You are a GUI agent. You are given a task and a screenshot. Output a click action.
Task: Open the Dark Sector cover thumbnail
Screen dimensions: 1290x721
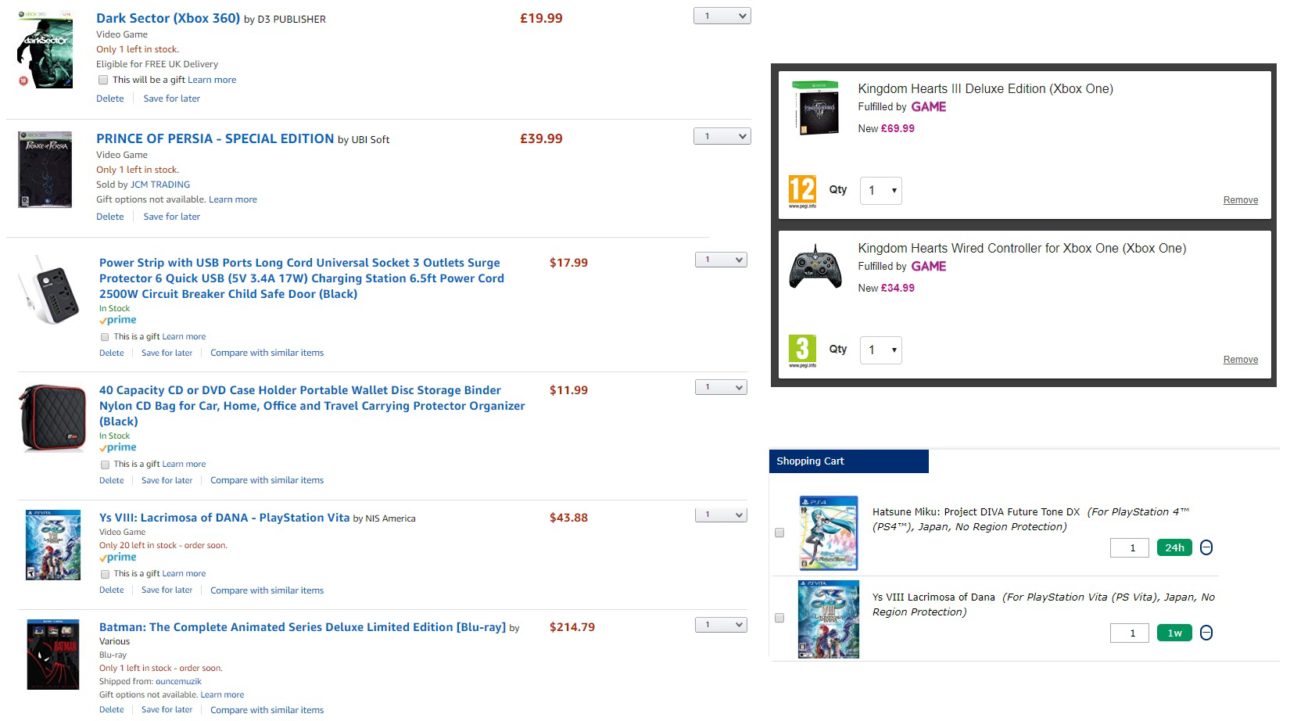(45, 51)
